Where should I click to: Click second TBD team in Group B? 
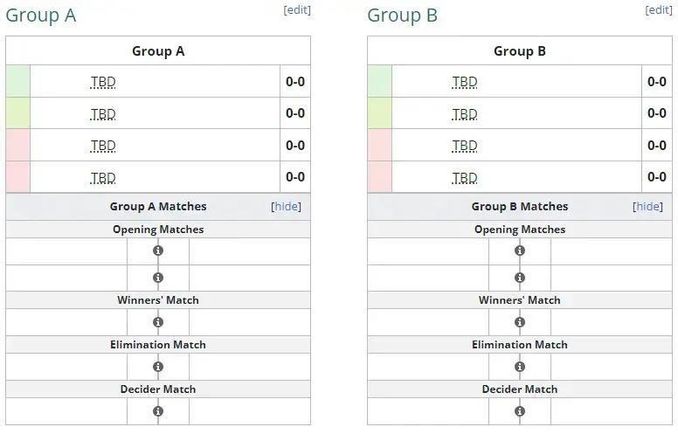(x=465, y=114)
